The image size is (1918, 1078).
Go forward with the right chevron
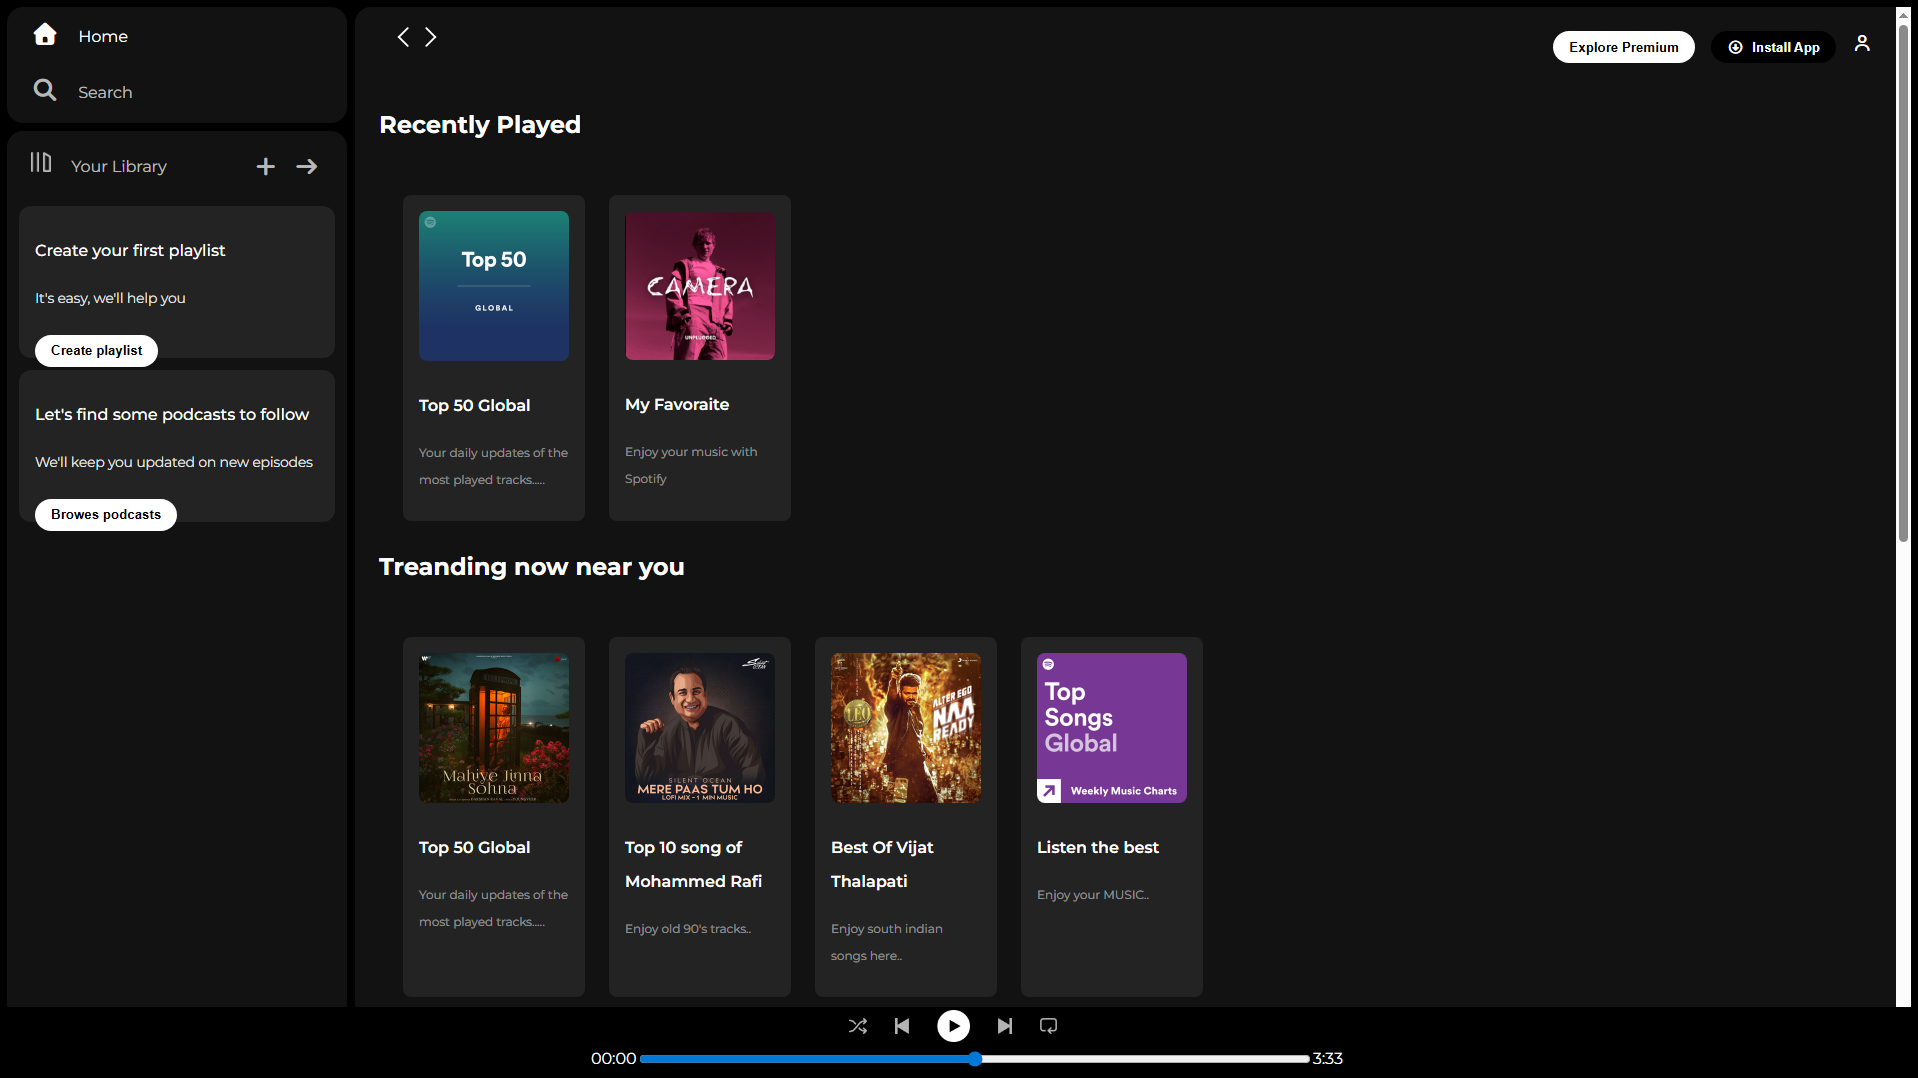(x=431, y=37)
